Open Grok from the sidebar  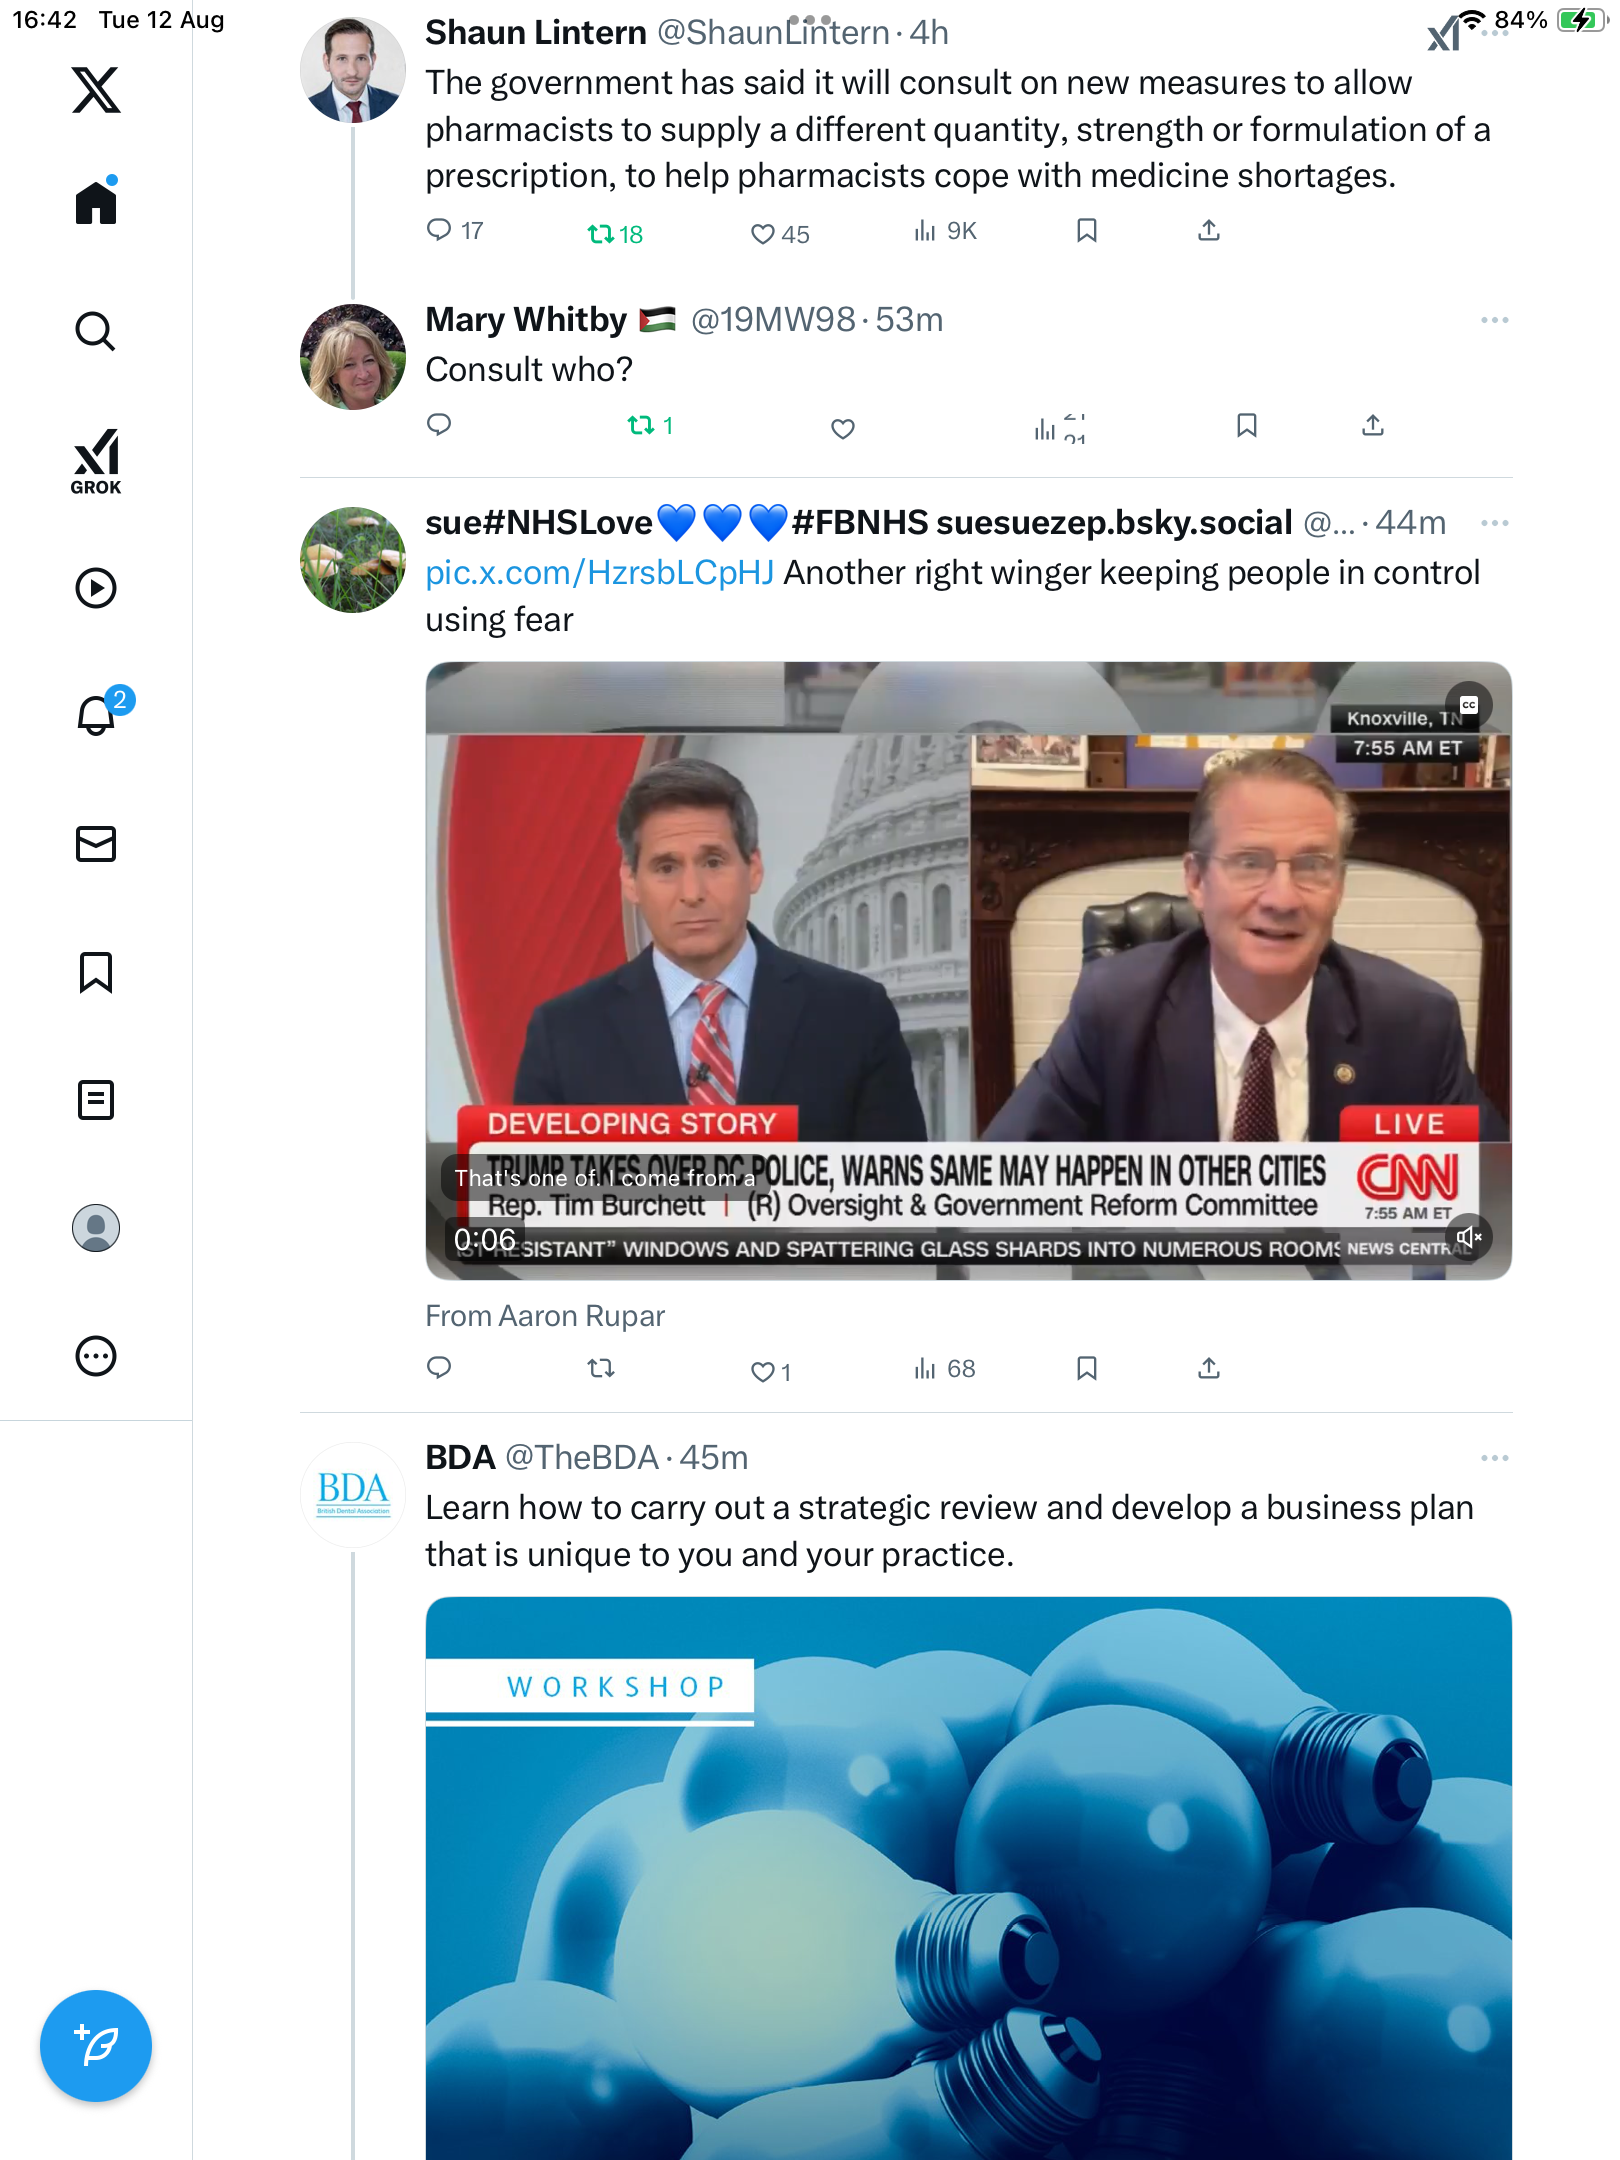pyautogui.click(x=96, y=461)
